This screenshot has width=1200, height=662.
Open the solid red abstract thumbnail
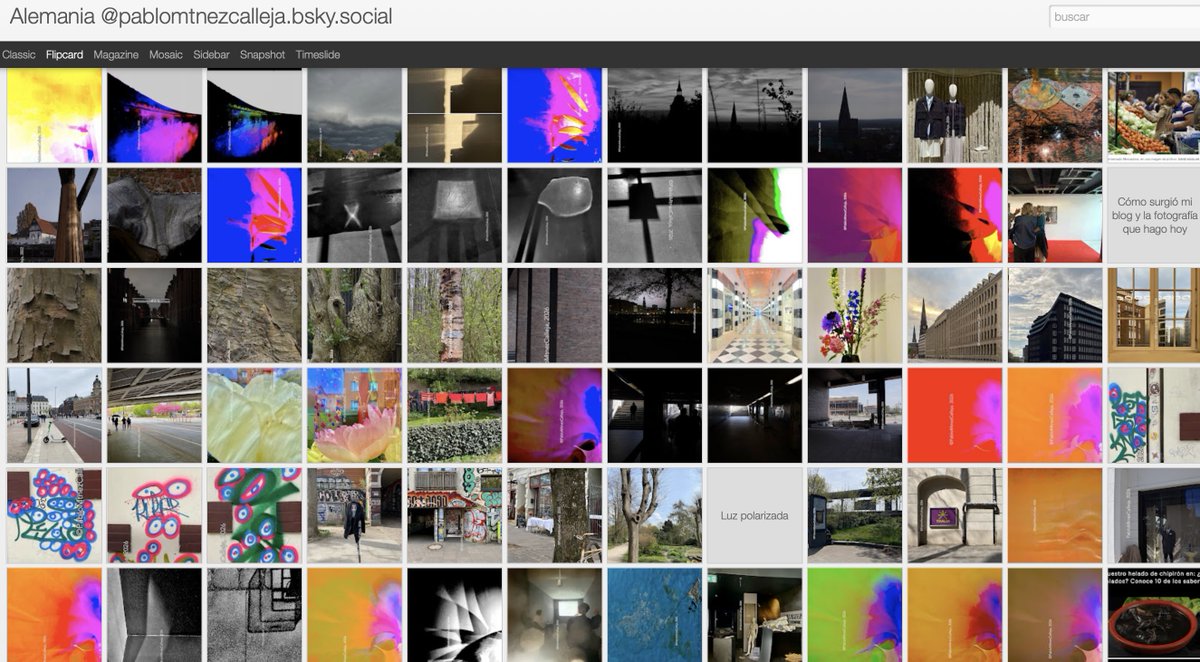click(x=955, y=415)
